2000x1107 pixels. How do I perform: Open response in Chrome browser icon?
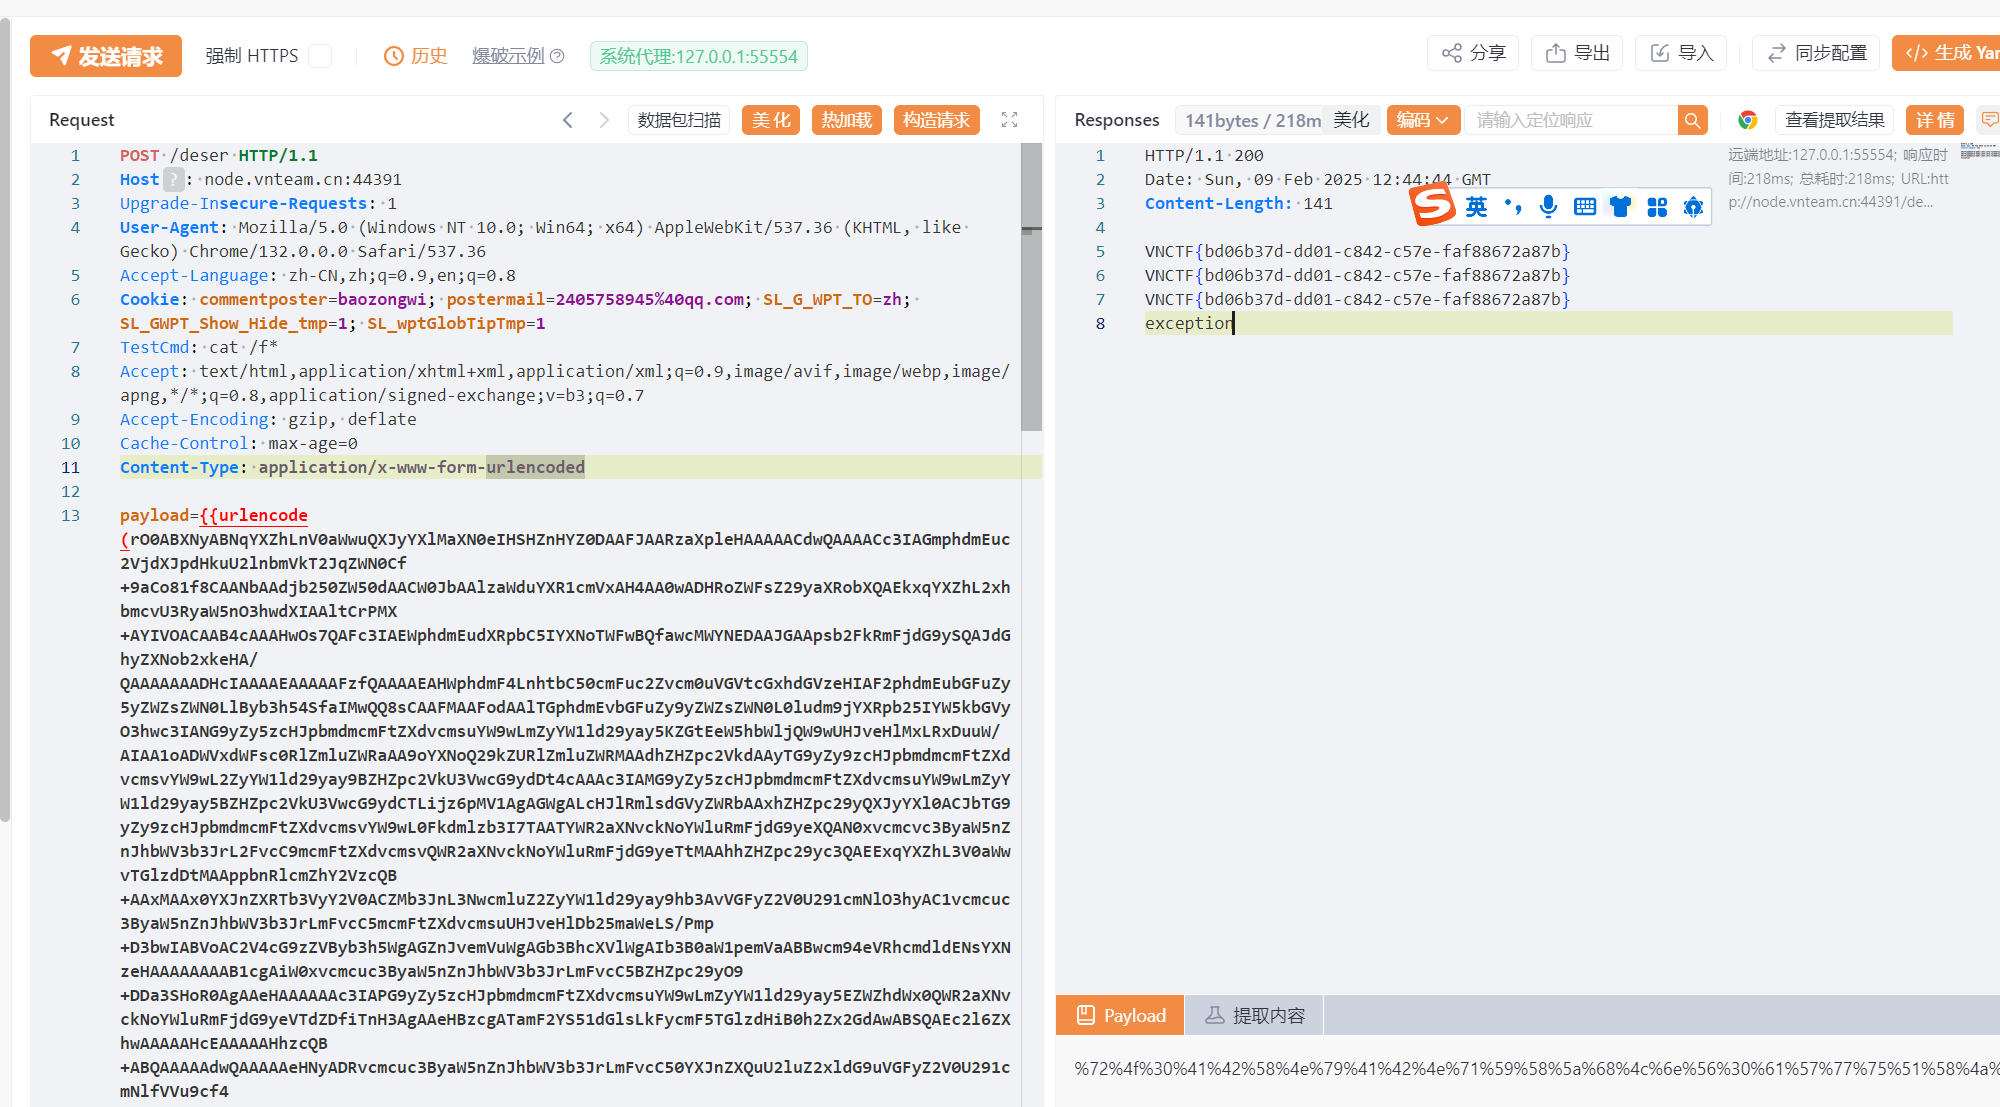point(1748,120)
